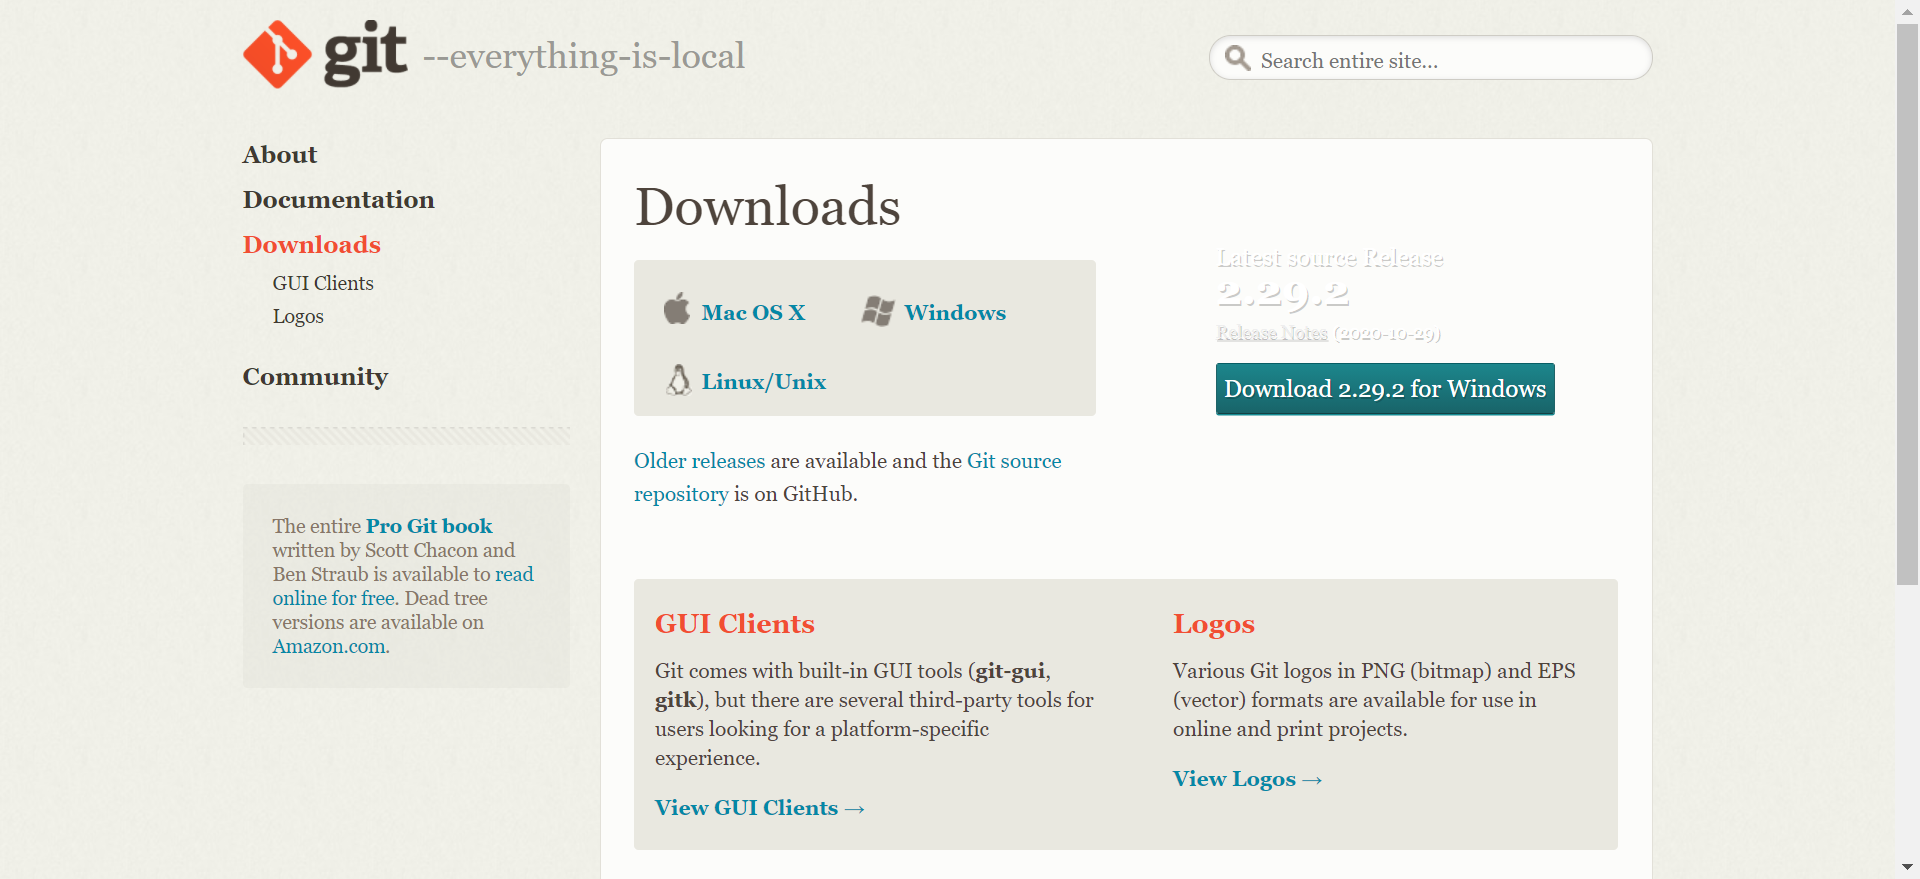The width and height of the screenshot is (1920, 879).
Task: Open the Older releases link
Action: [699, 461]
